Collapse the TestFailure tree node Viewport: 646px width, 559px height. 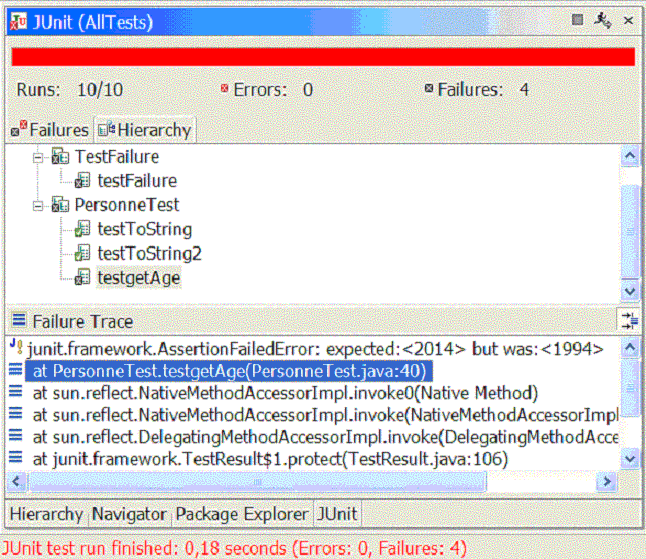click(39, 157)
